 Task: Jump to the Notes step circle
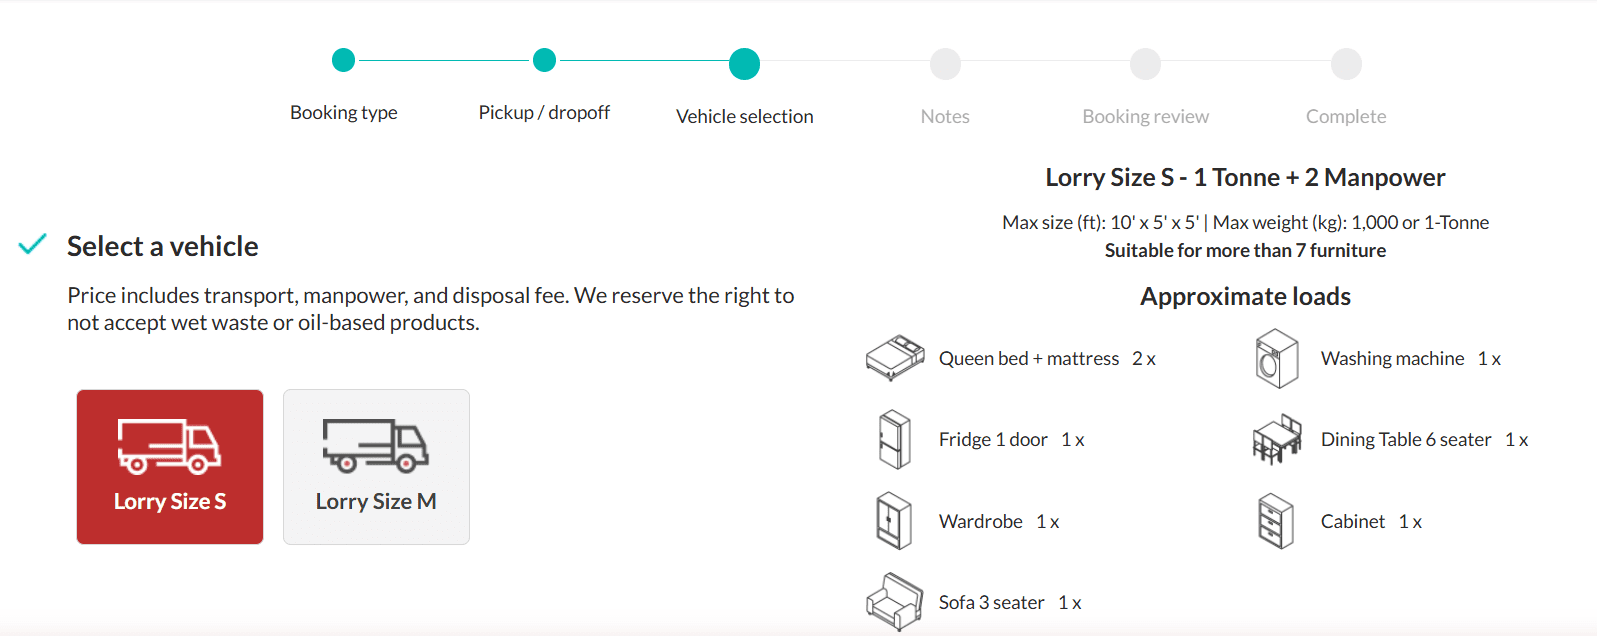(945, 64)
